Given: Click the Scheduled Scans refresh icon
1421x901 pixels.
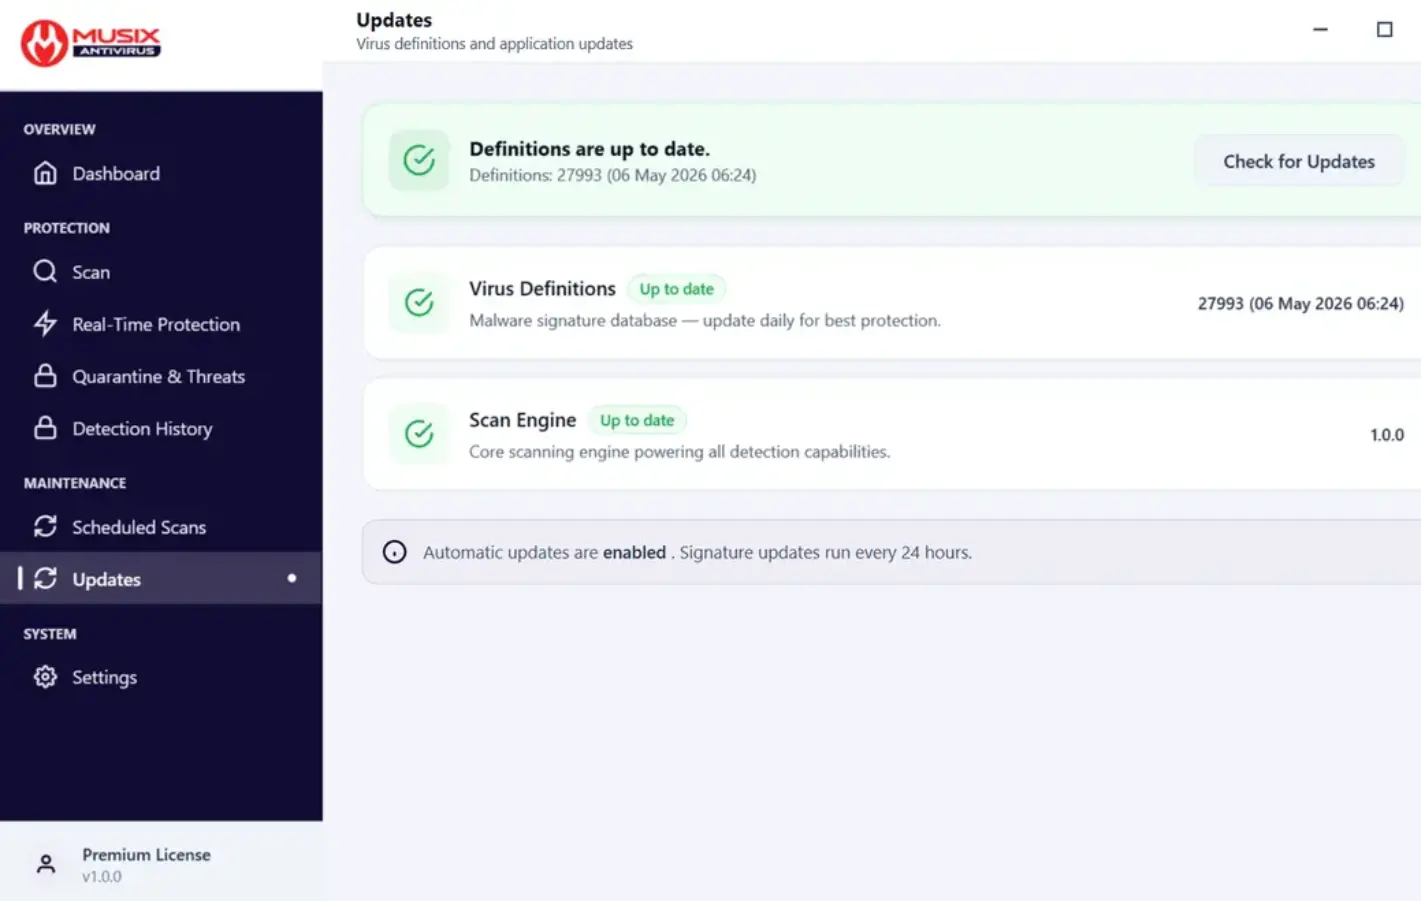Looking at the screenshot, I should [45, 526].
